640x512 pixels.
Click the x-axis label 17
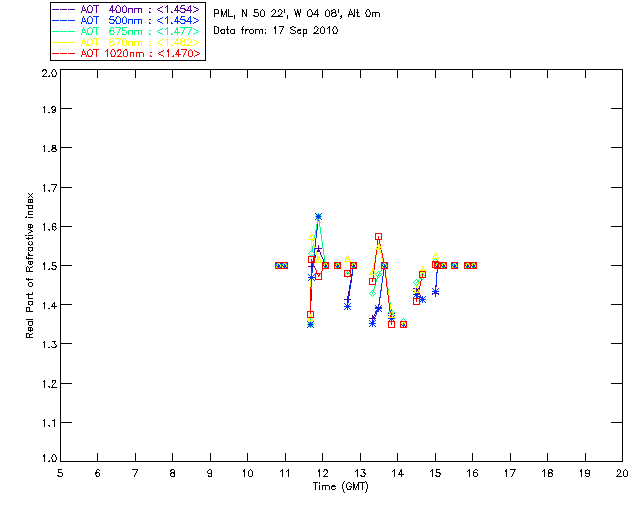pyautogui.click(x=510, y=473)
